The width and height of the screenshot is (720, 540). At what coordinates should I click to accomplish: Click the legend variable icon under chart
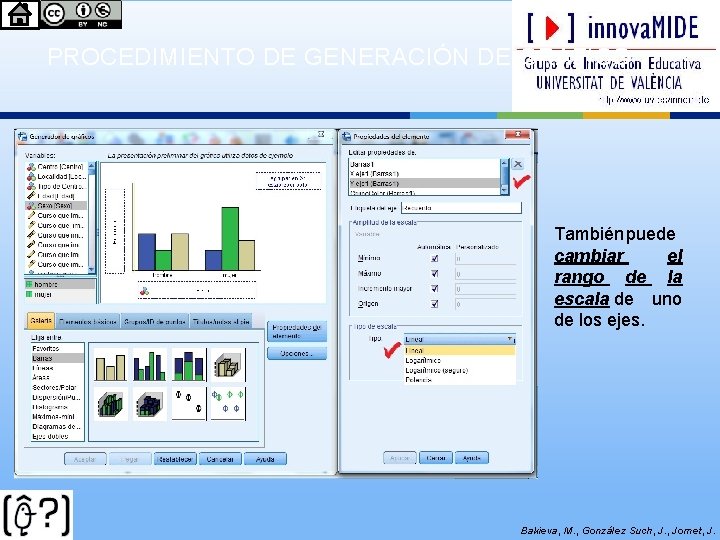point(144,291)
